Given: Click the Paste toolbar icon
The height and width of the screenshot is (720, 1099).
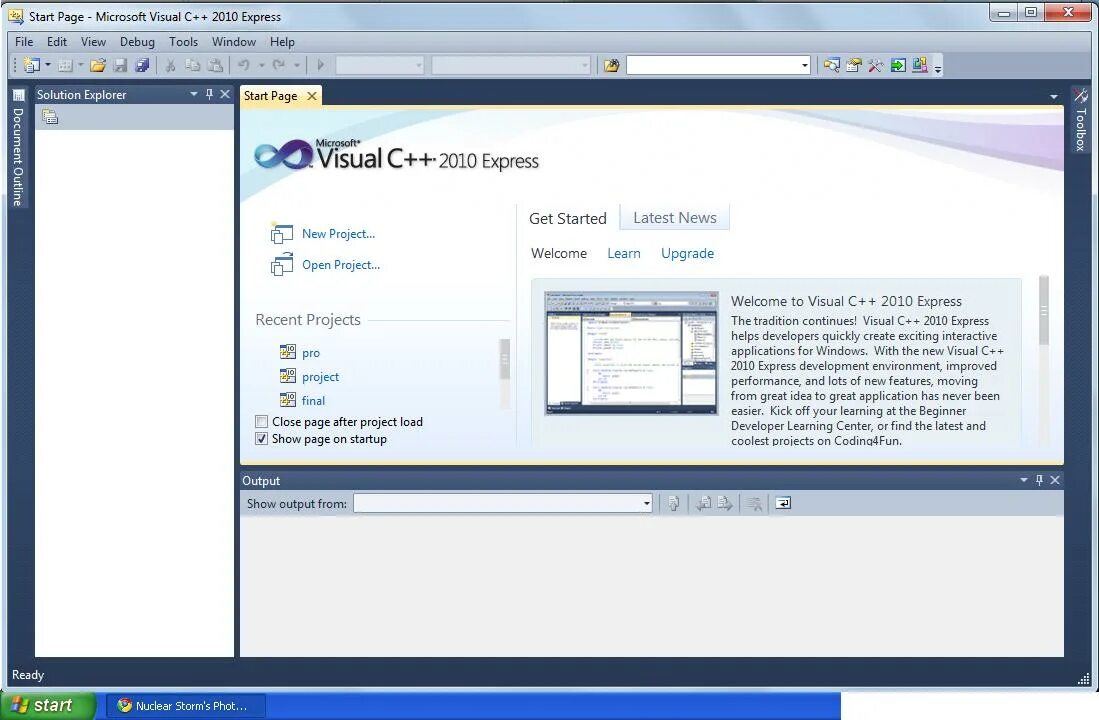Looking at the screenshot, I should pos(216,65).
